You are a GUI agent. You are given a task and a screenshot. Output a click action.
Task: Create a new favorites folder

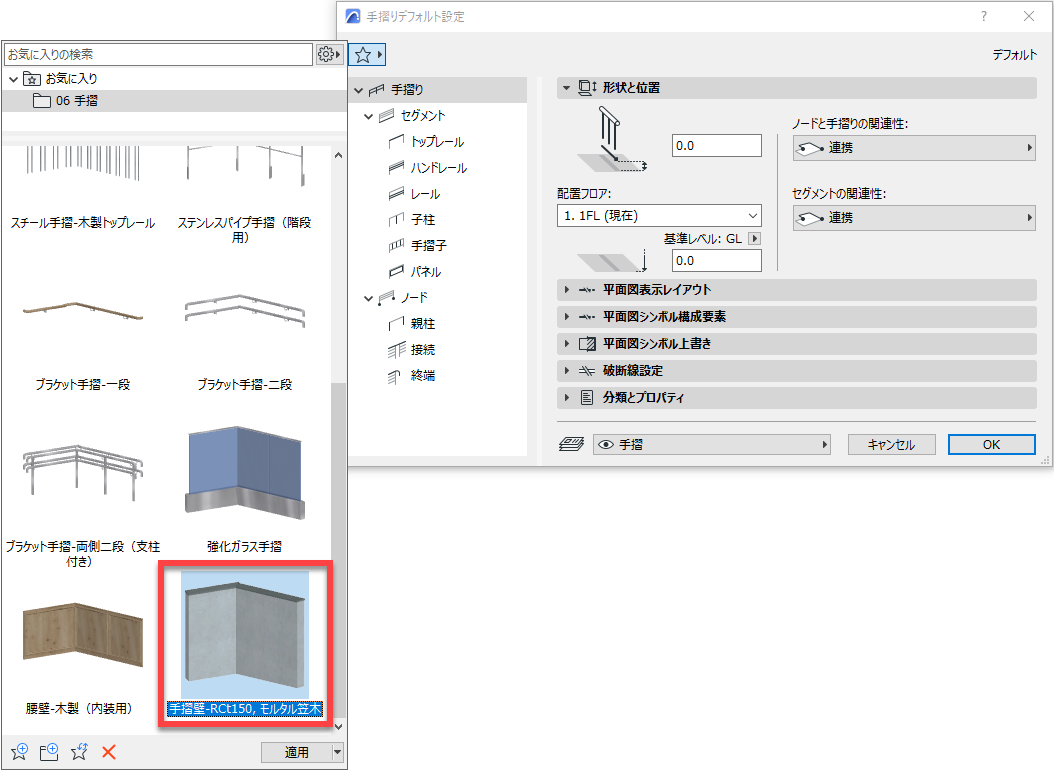click(x=49, y=752)
